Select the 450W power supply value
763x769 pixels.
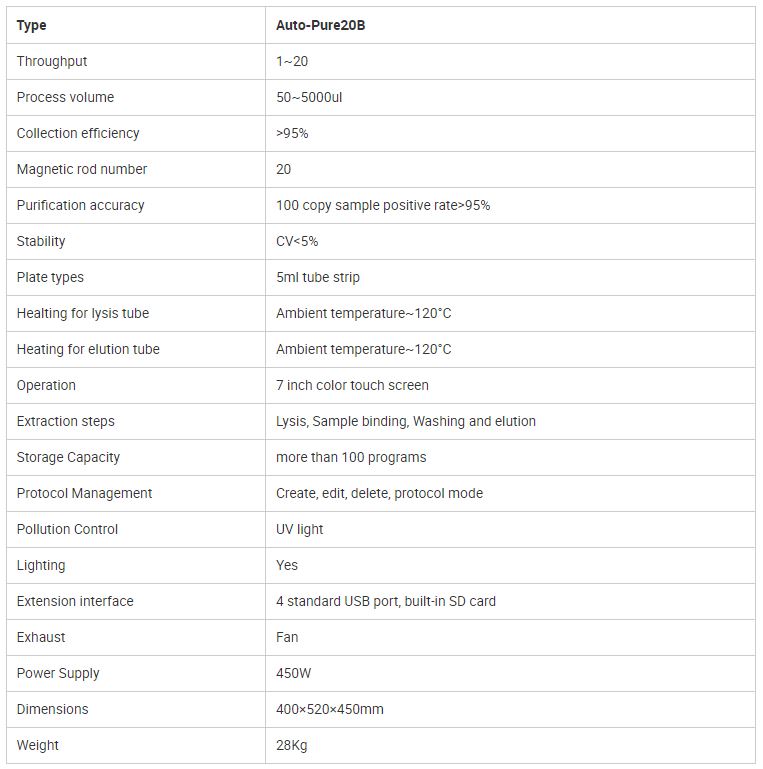294,673
